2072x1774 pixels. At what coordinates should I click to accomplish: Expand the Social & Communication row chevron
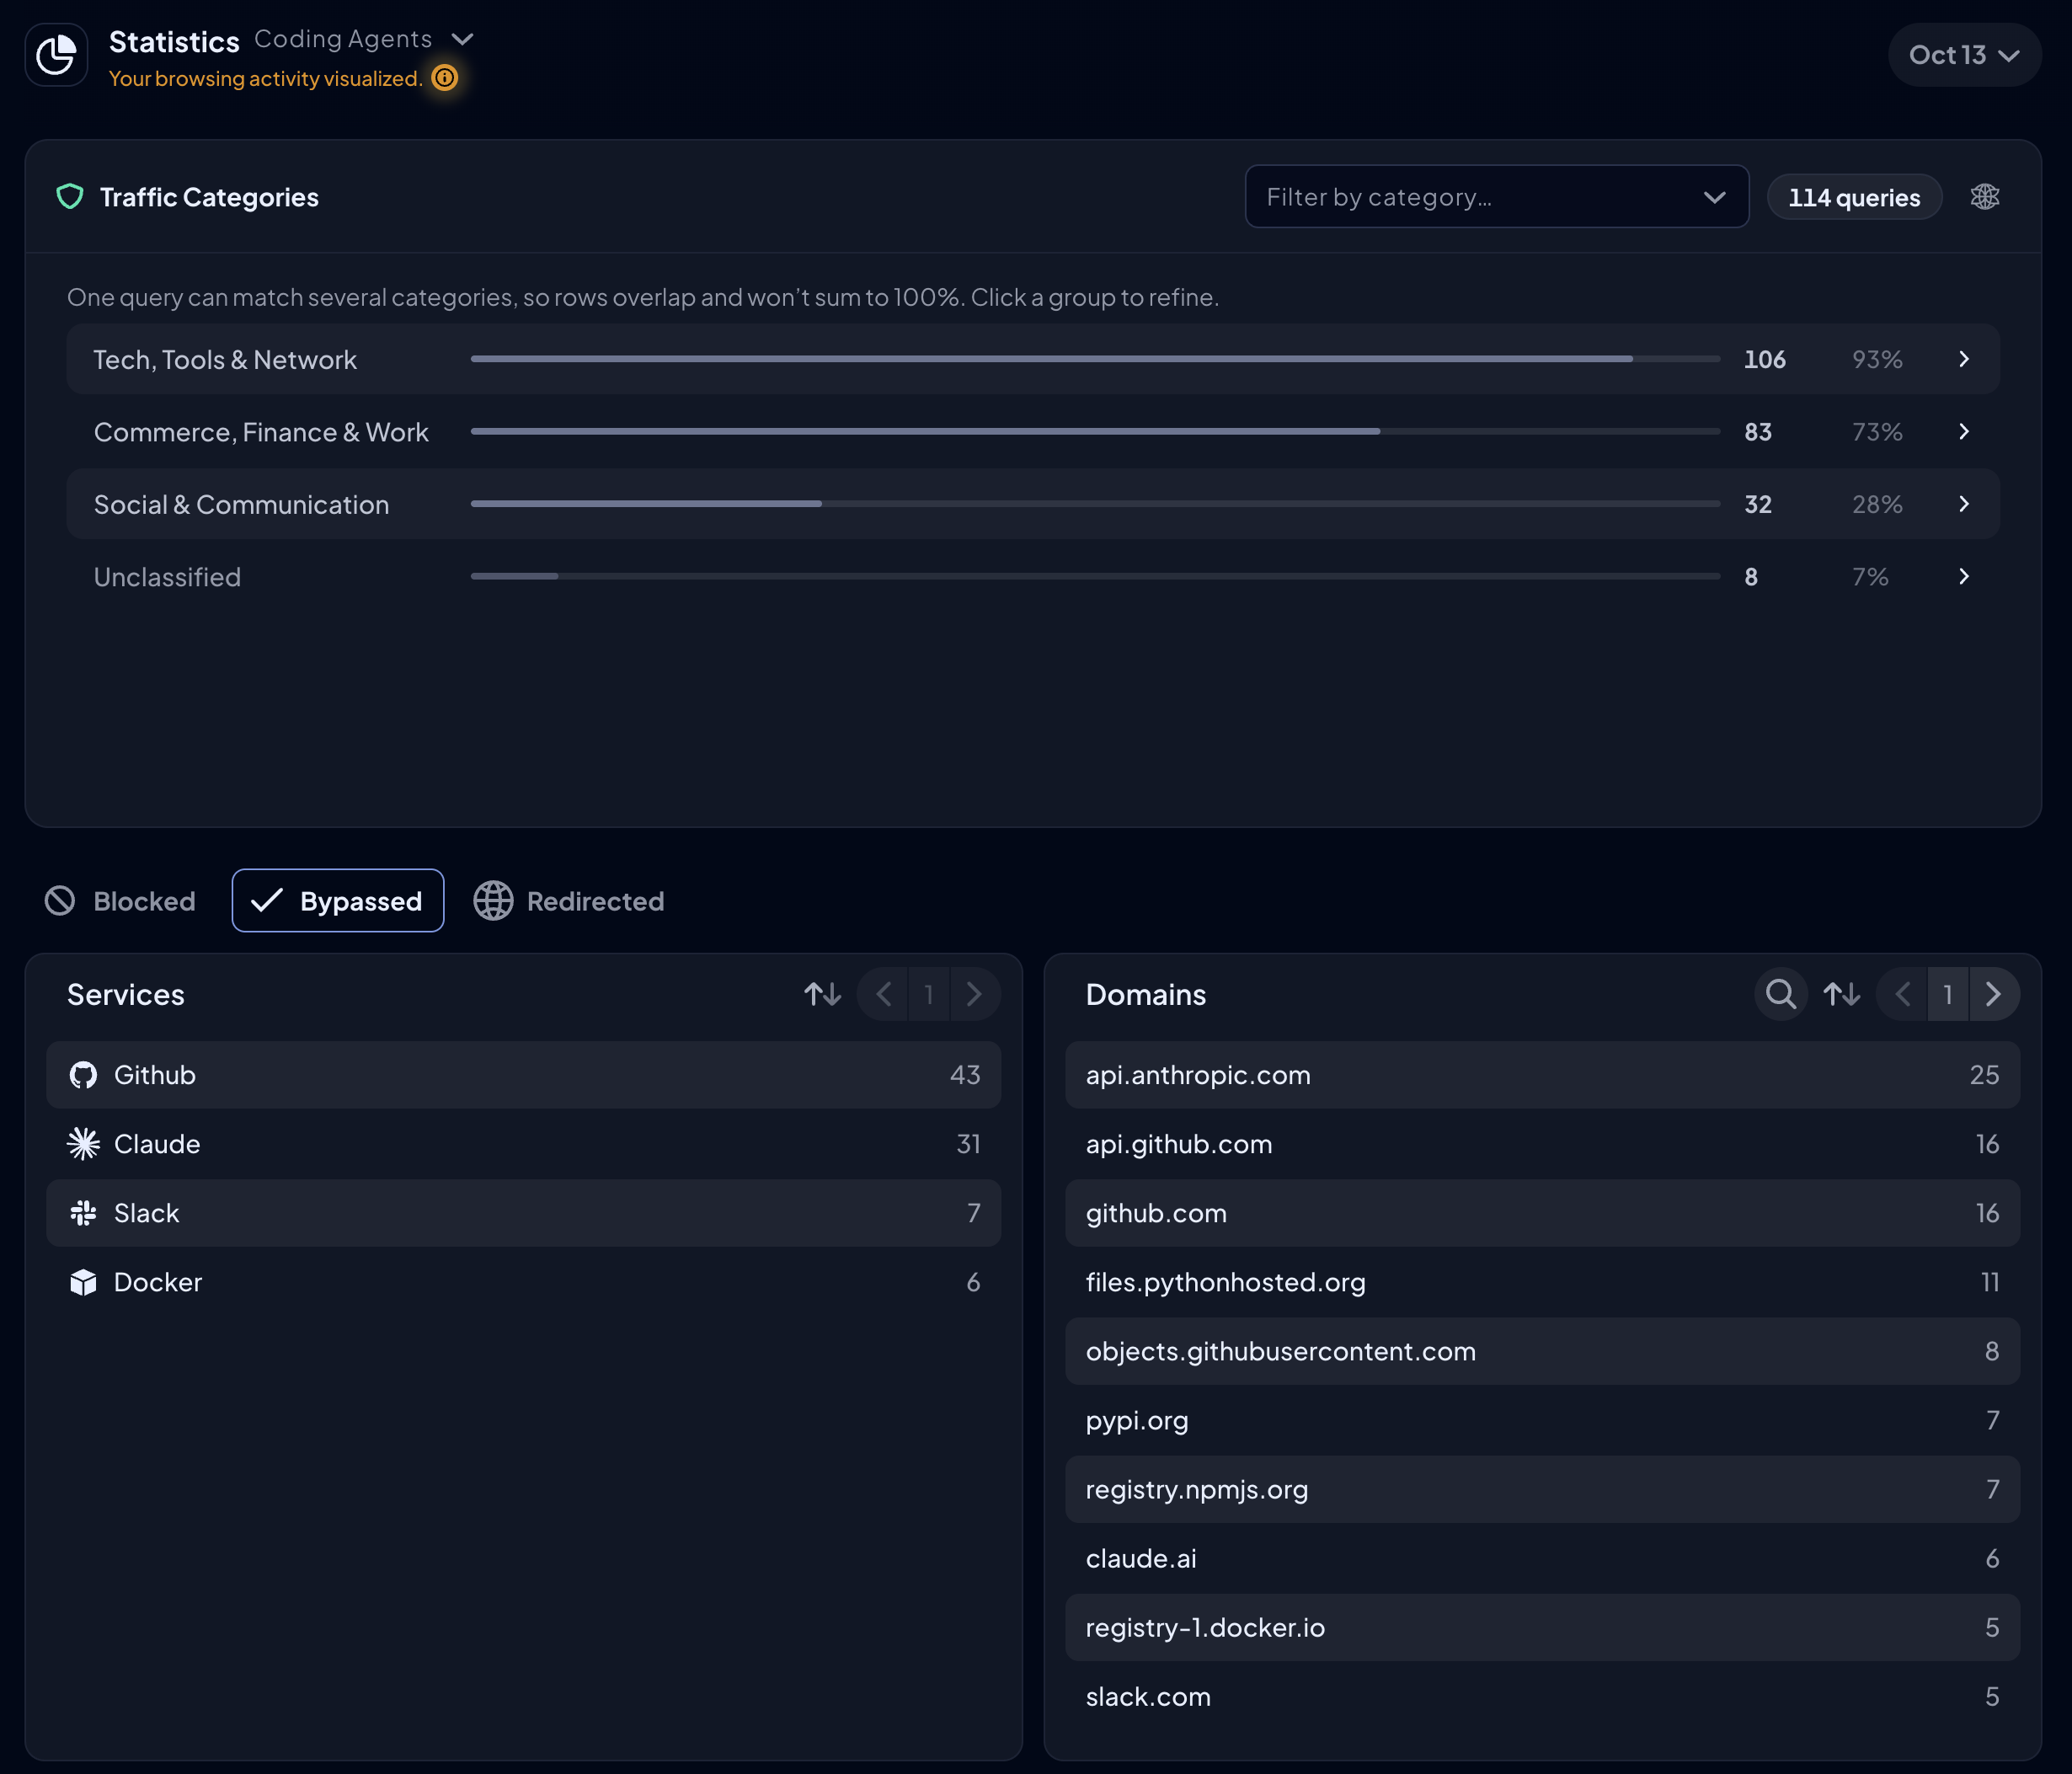(1964, 504)
